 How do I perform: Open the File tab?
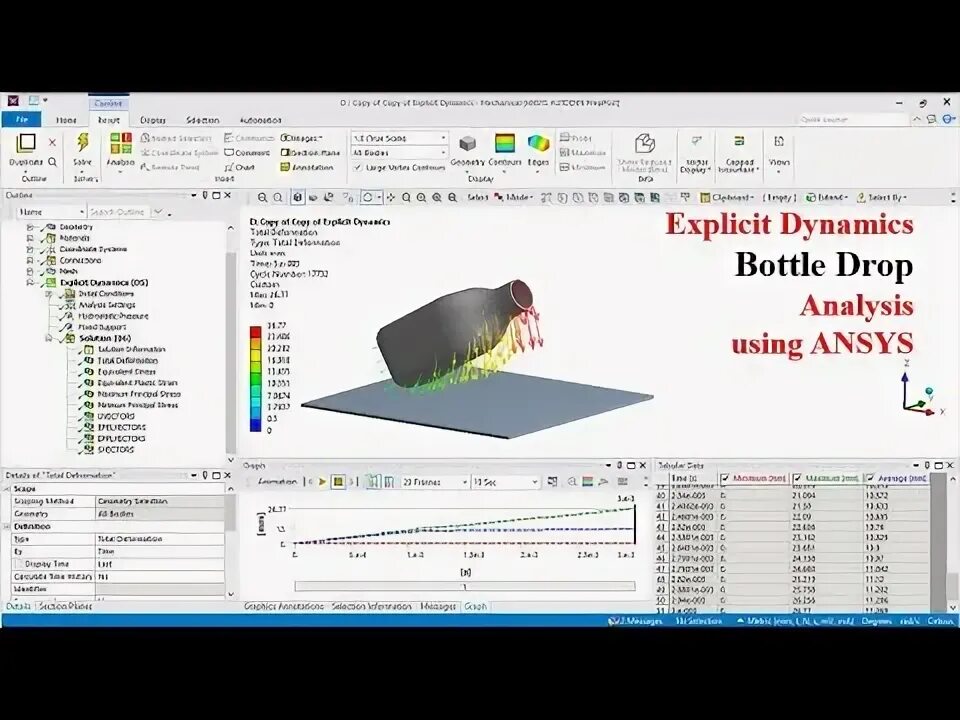point(22,119)
